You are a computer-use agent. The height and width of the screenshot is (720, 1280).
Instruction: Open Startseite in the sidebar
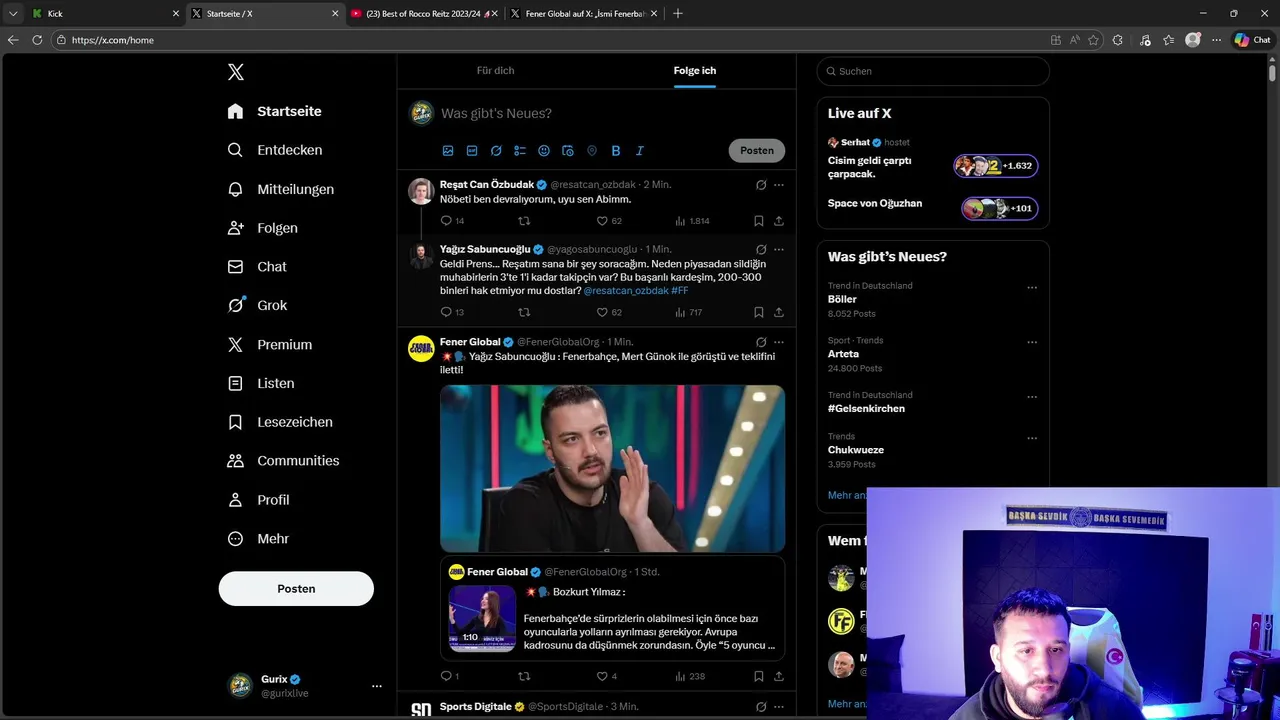tap(274, 111)
